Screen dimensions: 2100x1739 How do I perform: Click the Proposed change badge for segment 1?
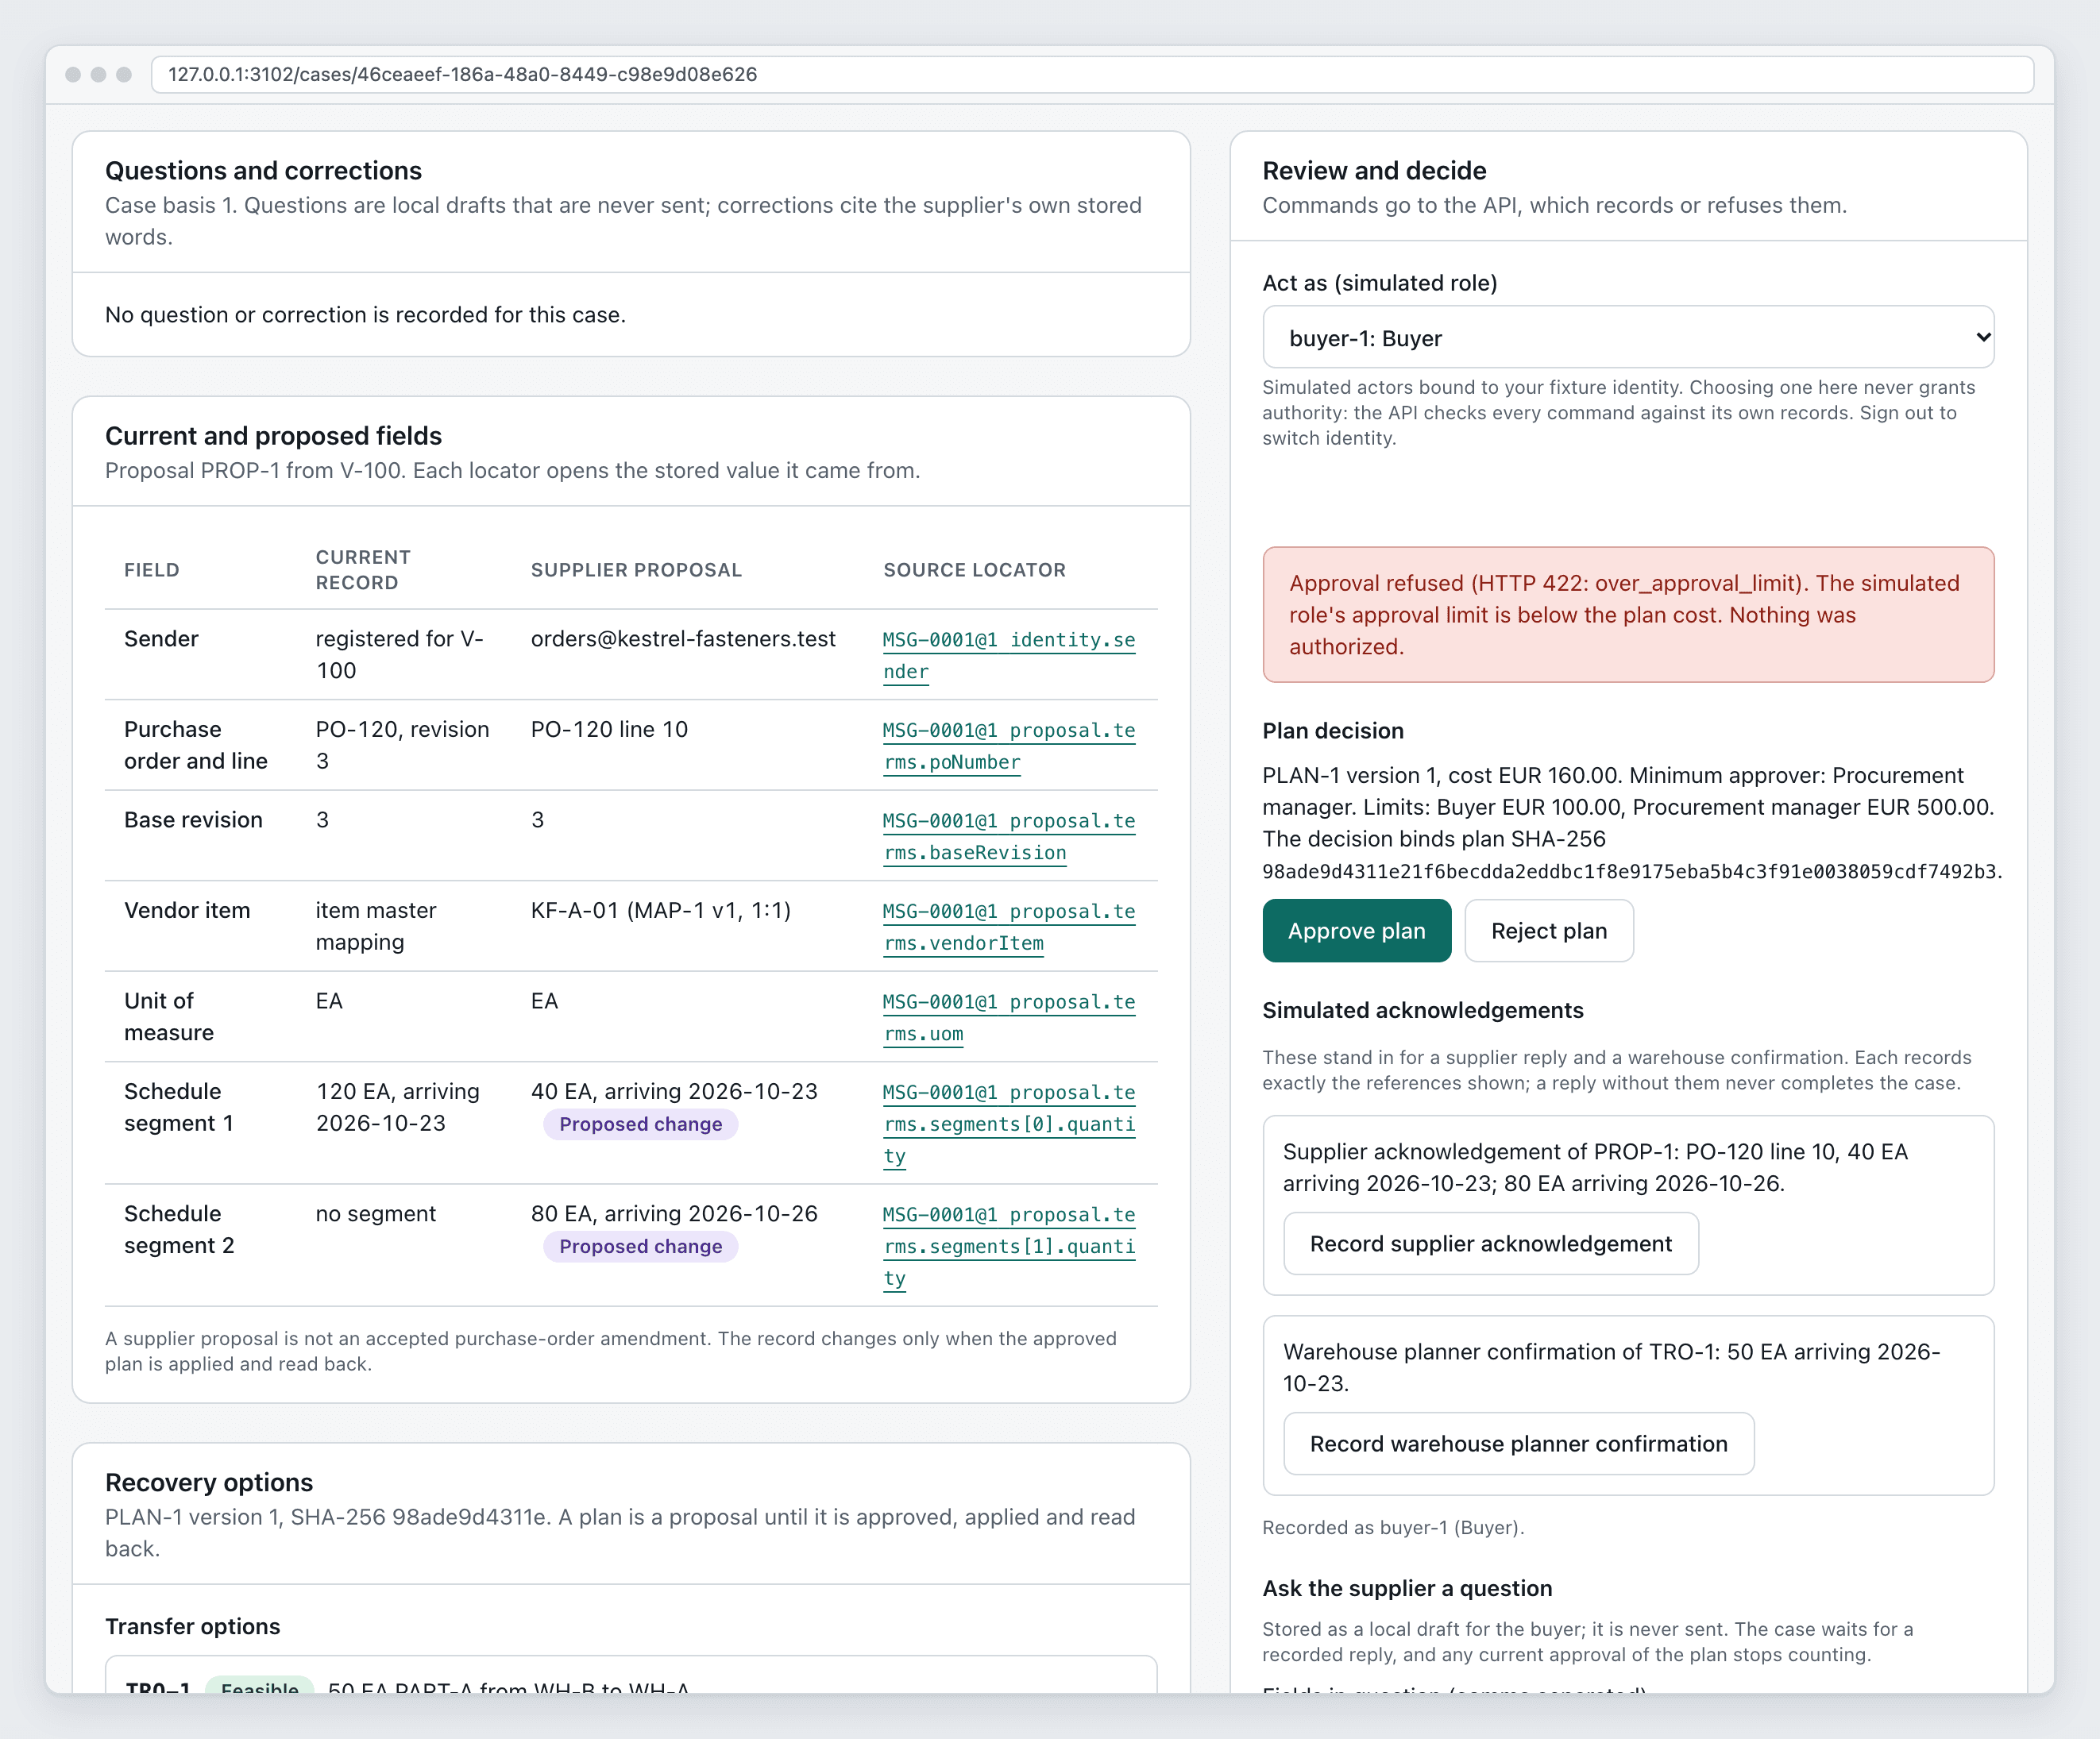(x=640, y=1124)
